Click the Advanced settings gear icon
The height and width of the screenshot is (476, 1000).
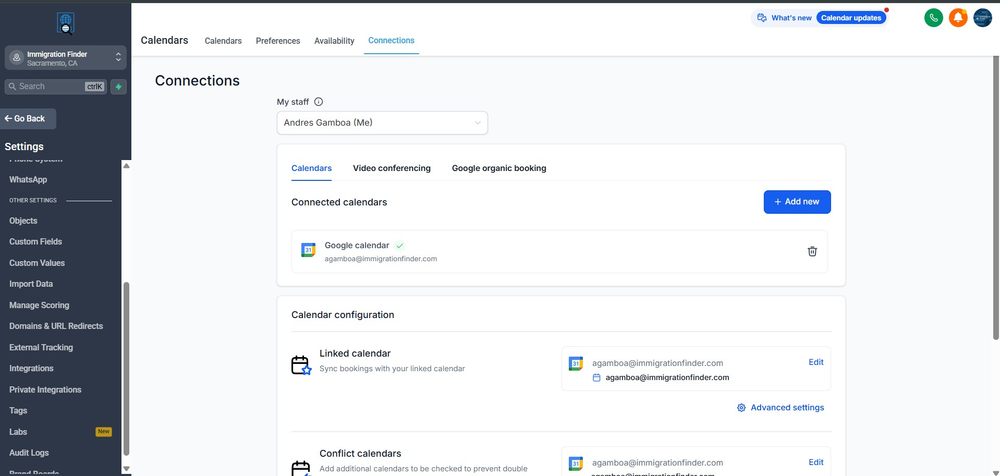[741, 408]
